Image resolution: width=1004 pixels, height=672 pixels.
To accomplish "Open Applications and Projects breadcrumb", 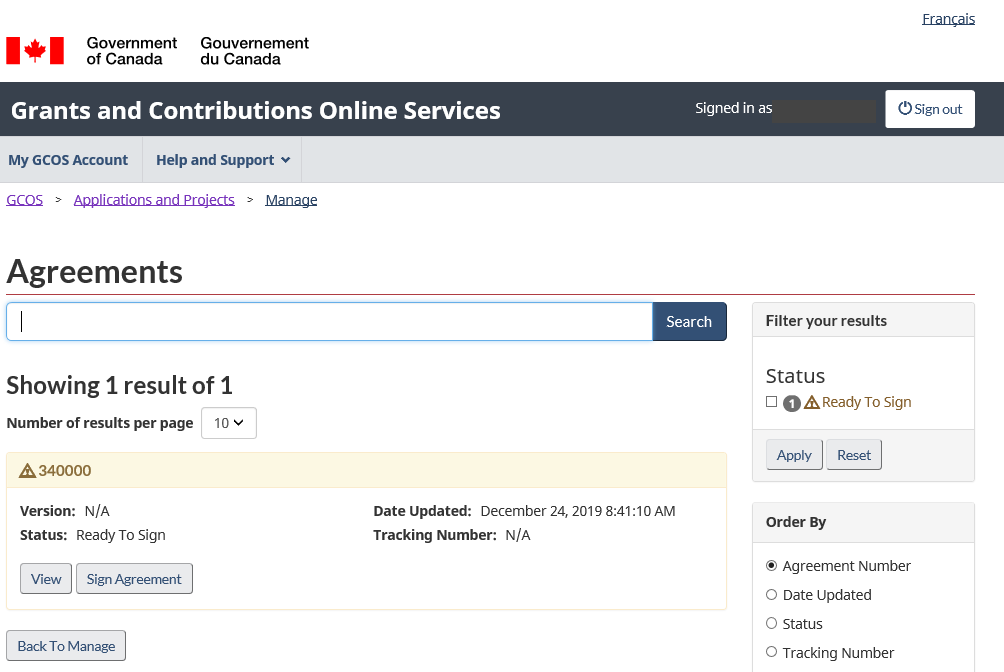I will [x=154, y=200].
